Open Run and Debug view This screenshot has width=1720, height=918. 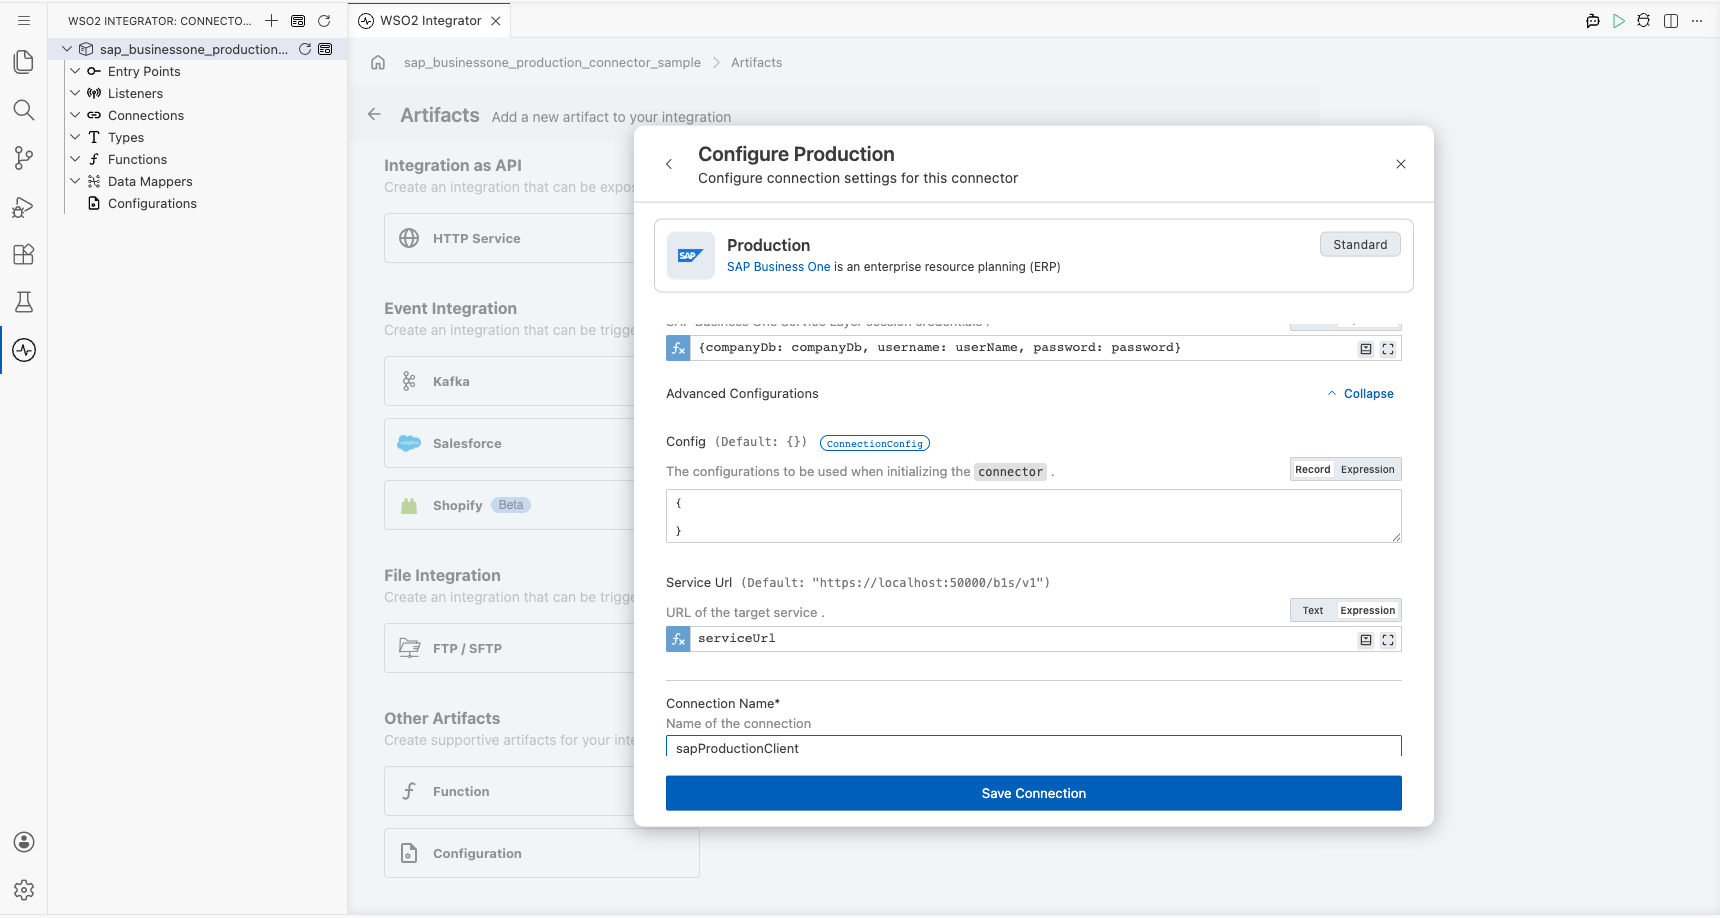24,206
